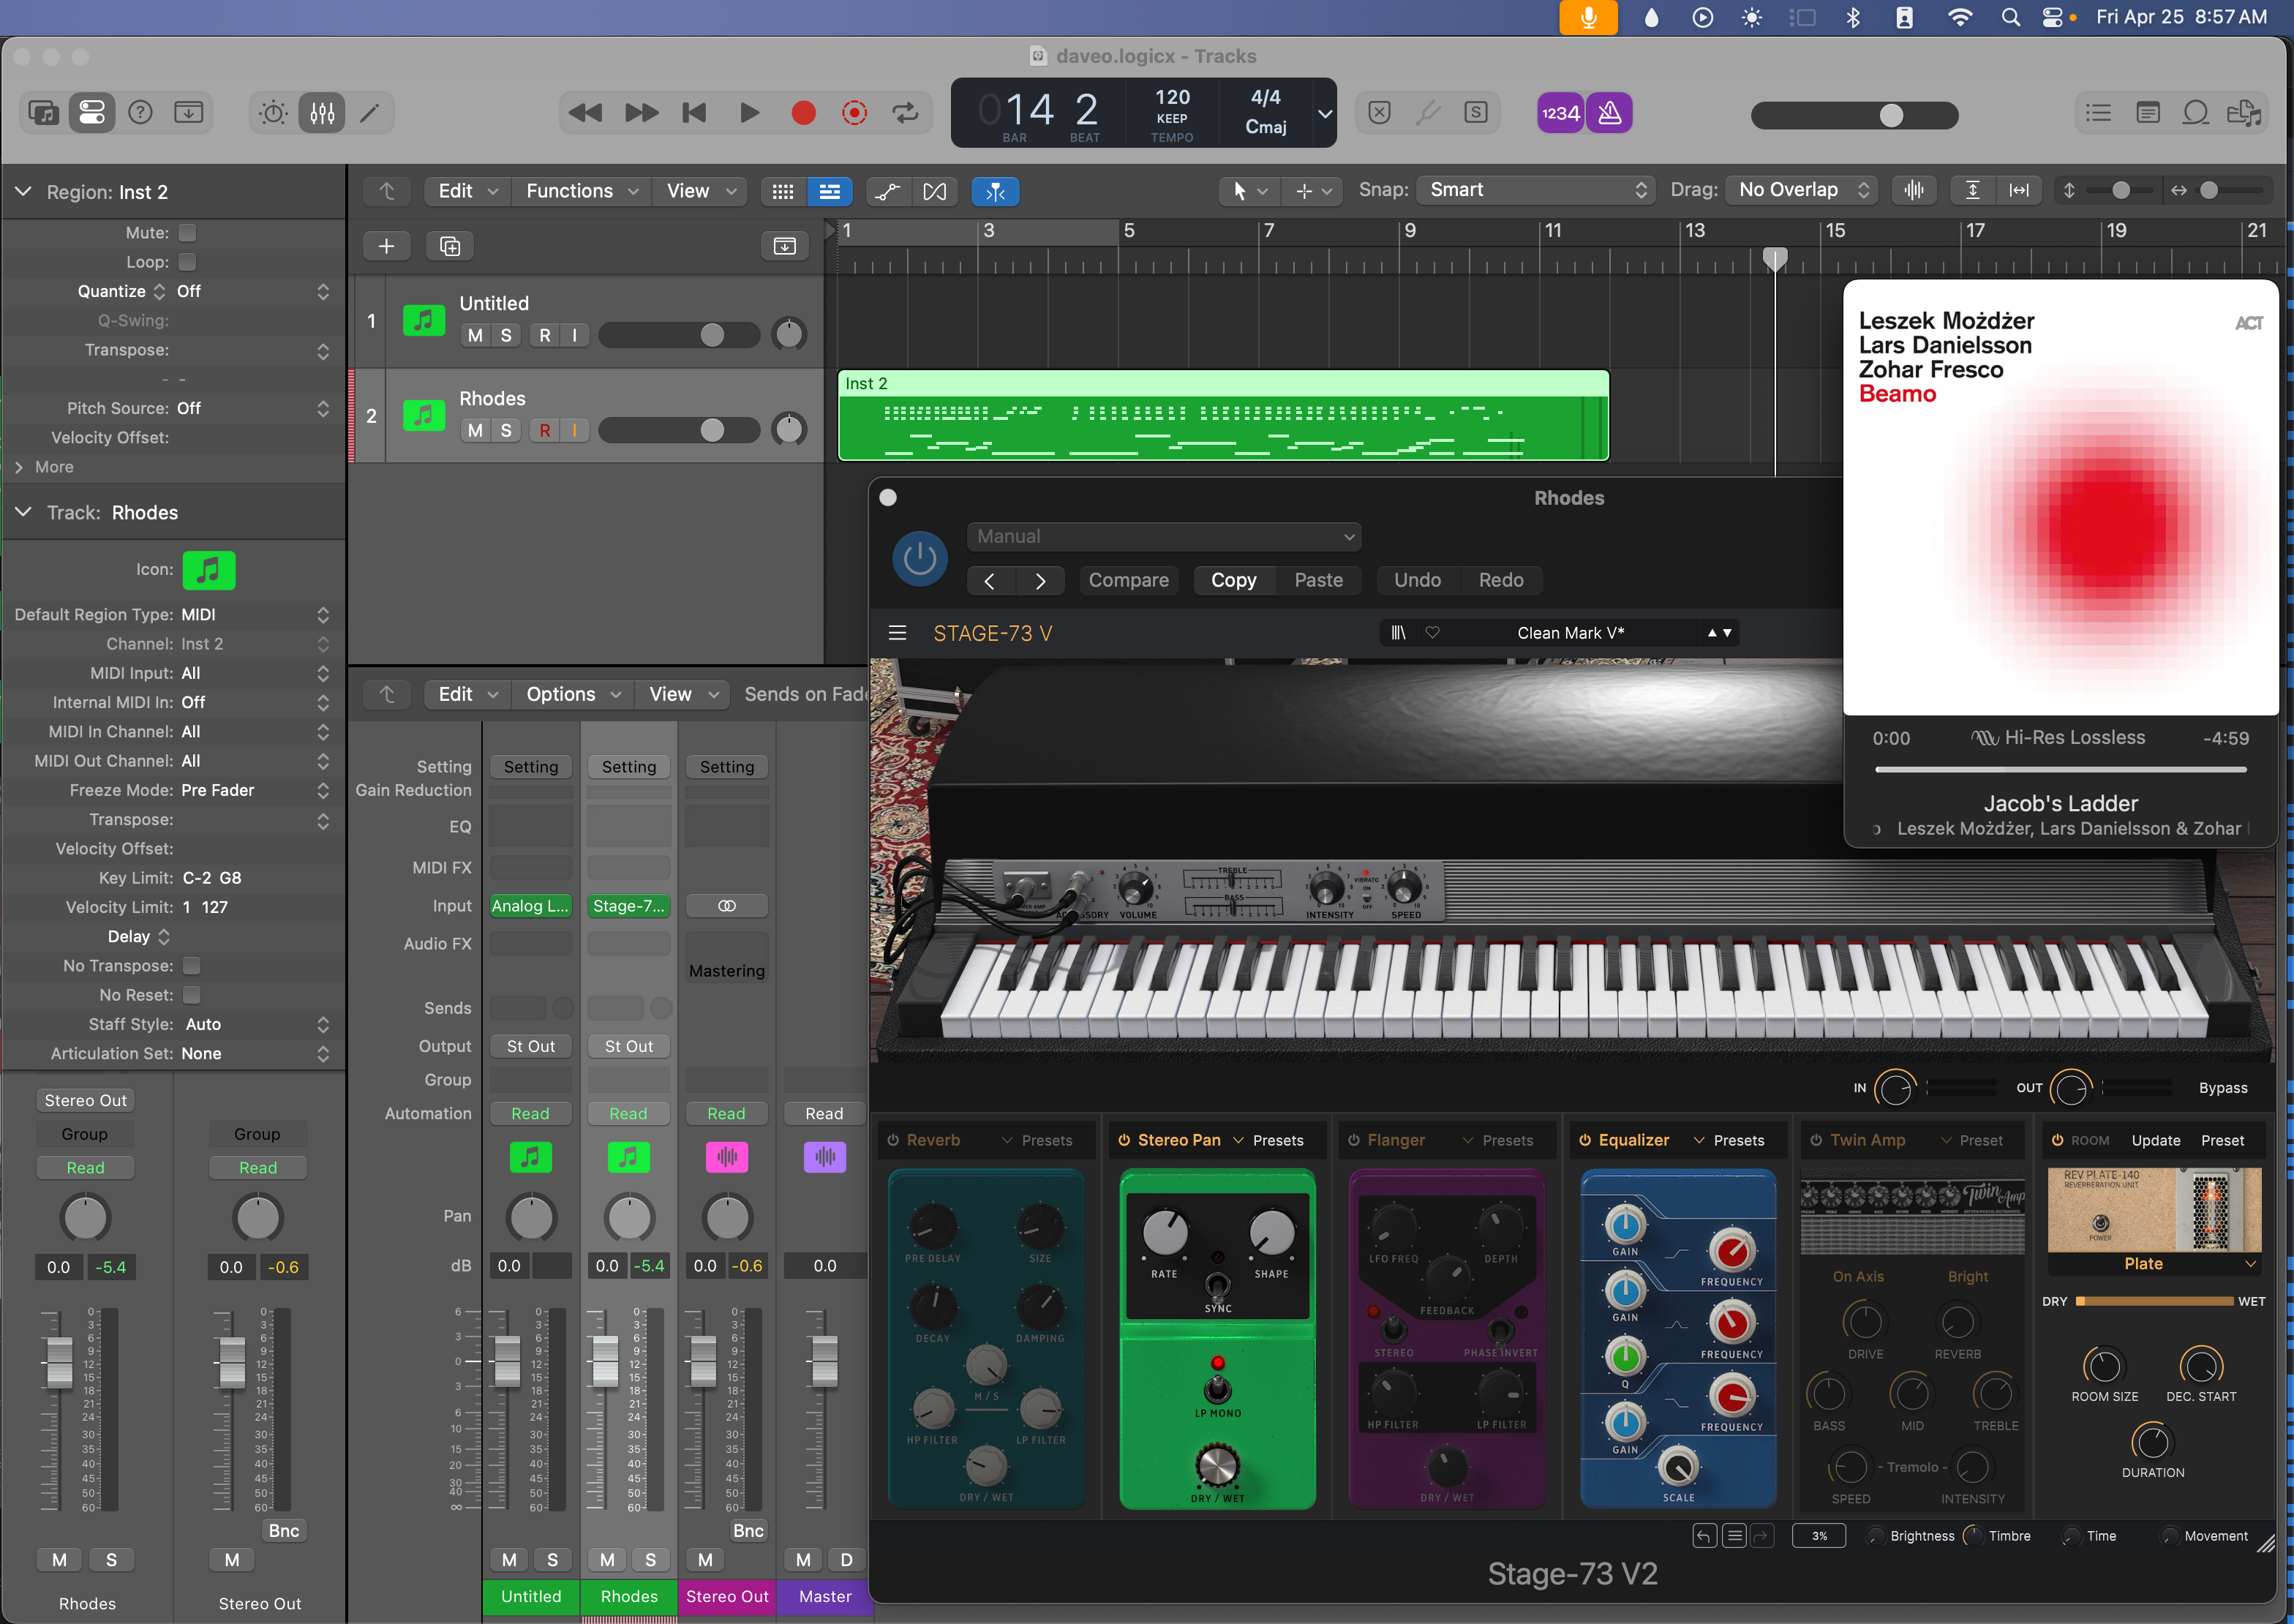Open the Note Pads button
Image resolution: width=2294 pixels, height=1624 pixels.
tap(2147, 112)
